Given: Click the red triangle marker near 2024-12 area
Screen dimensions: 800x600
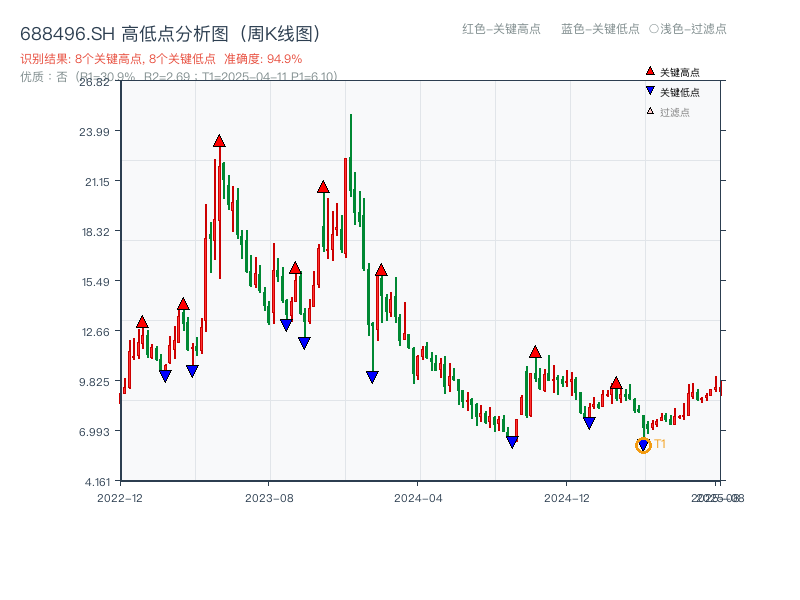Looking at the screenshot, I should tap(616, 381).
